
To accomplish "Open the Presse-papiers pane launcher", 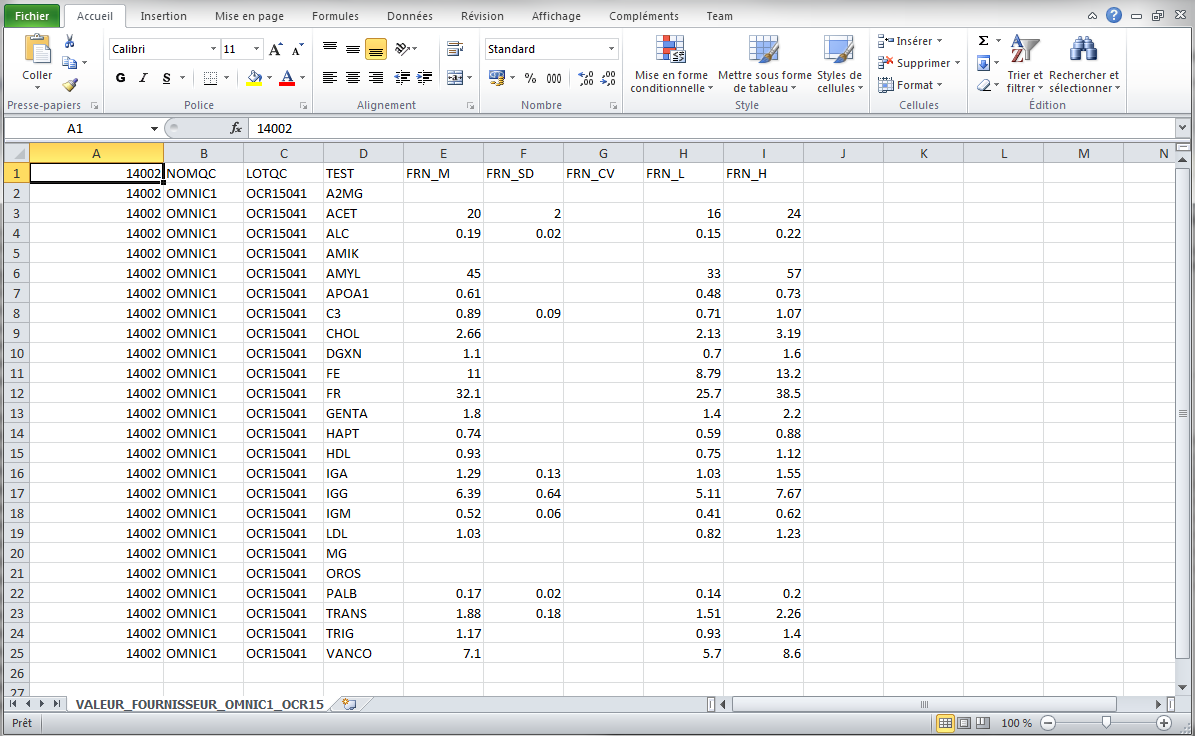I will [95, 106].
